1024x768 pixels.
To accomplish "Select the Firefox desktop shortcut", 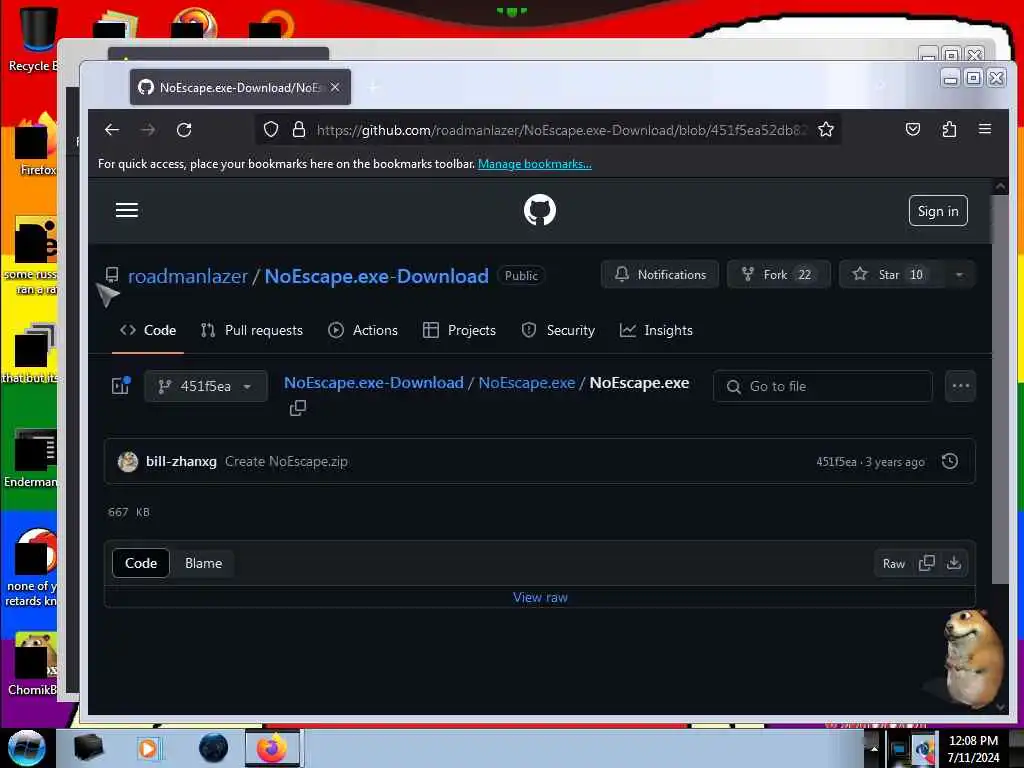I will 37,145.
